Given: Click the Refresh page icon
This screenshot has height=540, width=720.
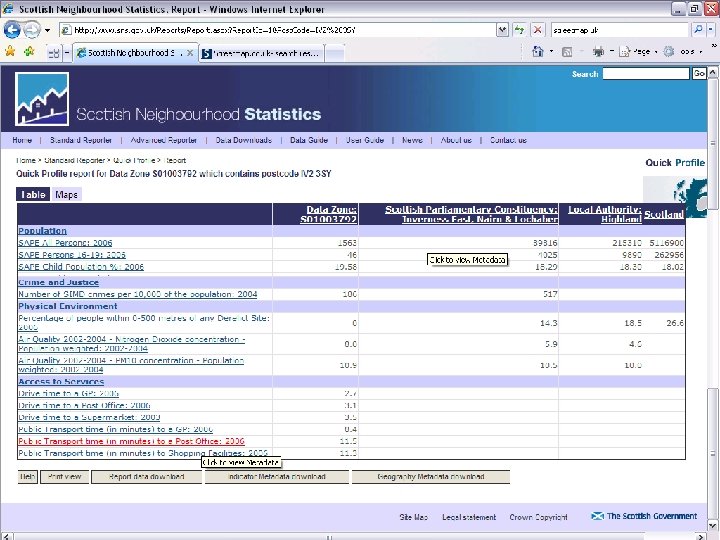Looking at the screenshot, I should click(x=519, y=30).
